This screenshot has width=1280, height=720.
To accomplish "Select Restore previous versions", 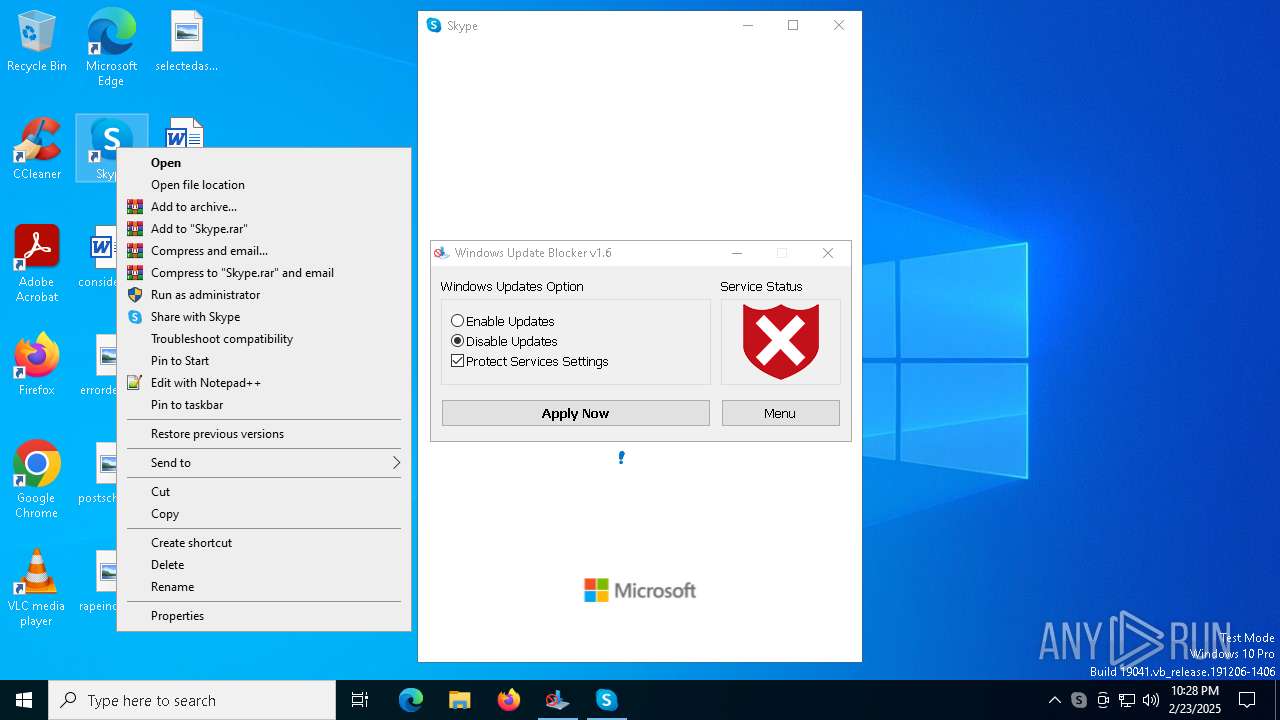I will (x=264, y=434).
